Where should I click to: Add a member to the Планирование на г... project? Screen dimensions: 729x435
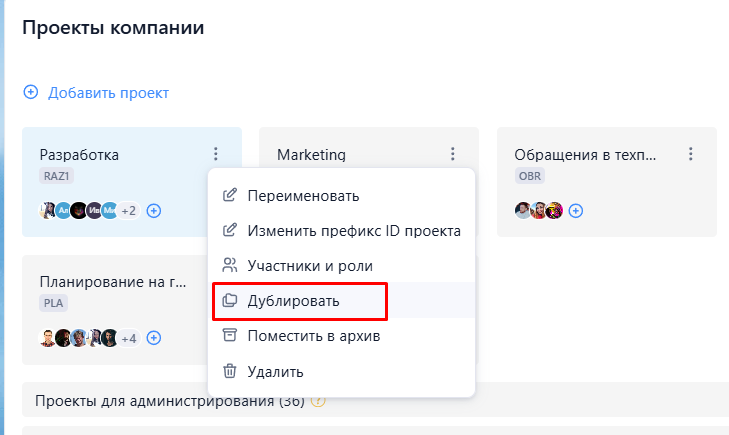[154, 338]
